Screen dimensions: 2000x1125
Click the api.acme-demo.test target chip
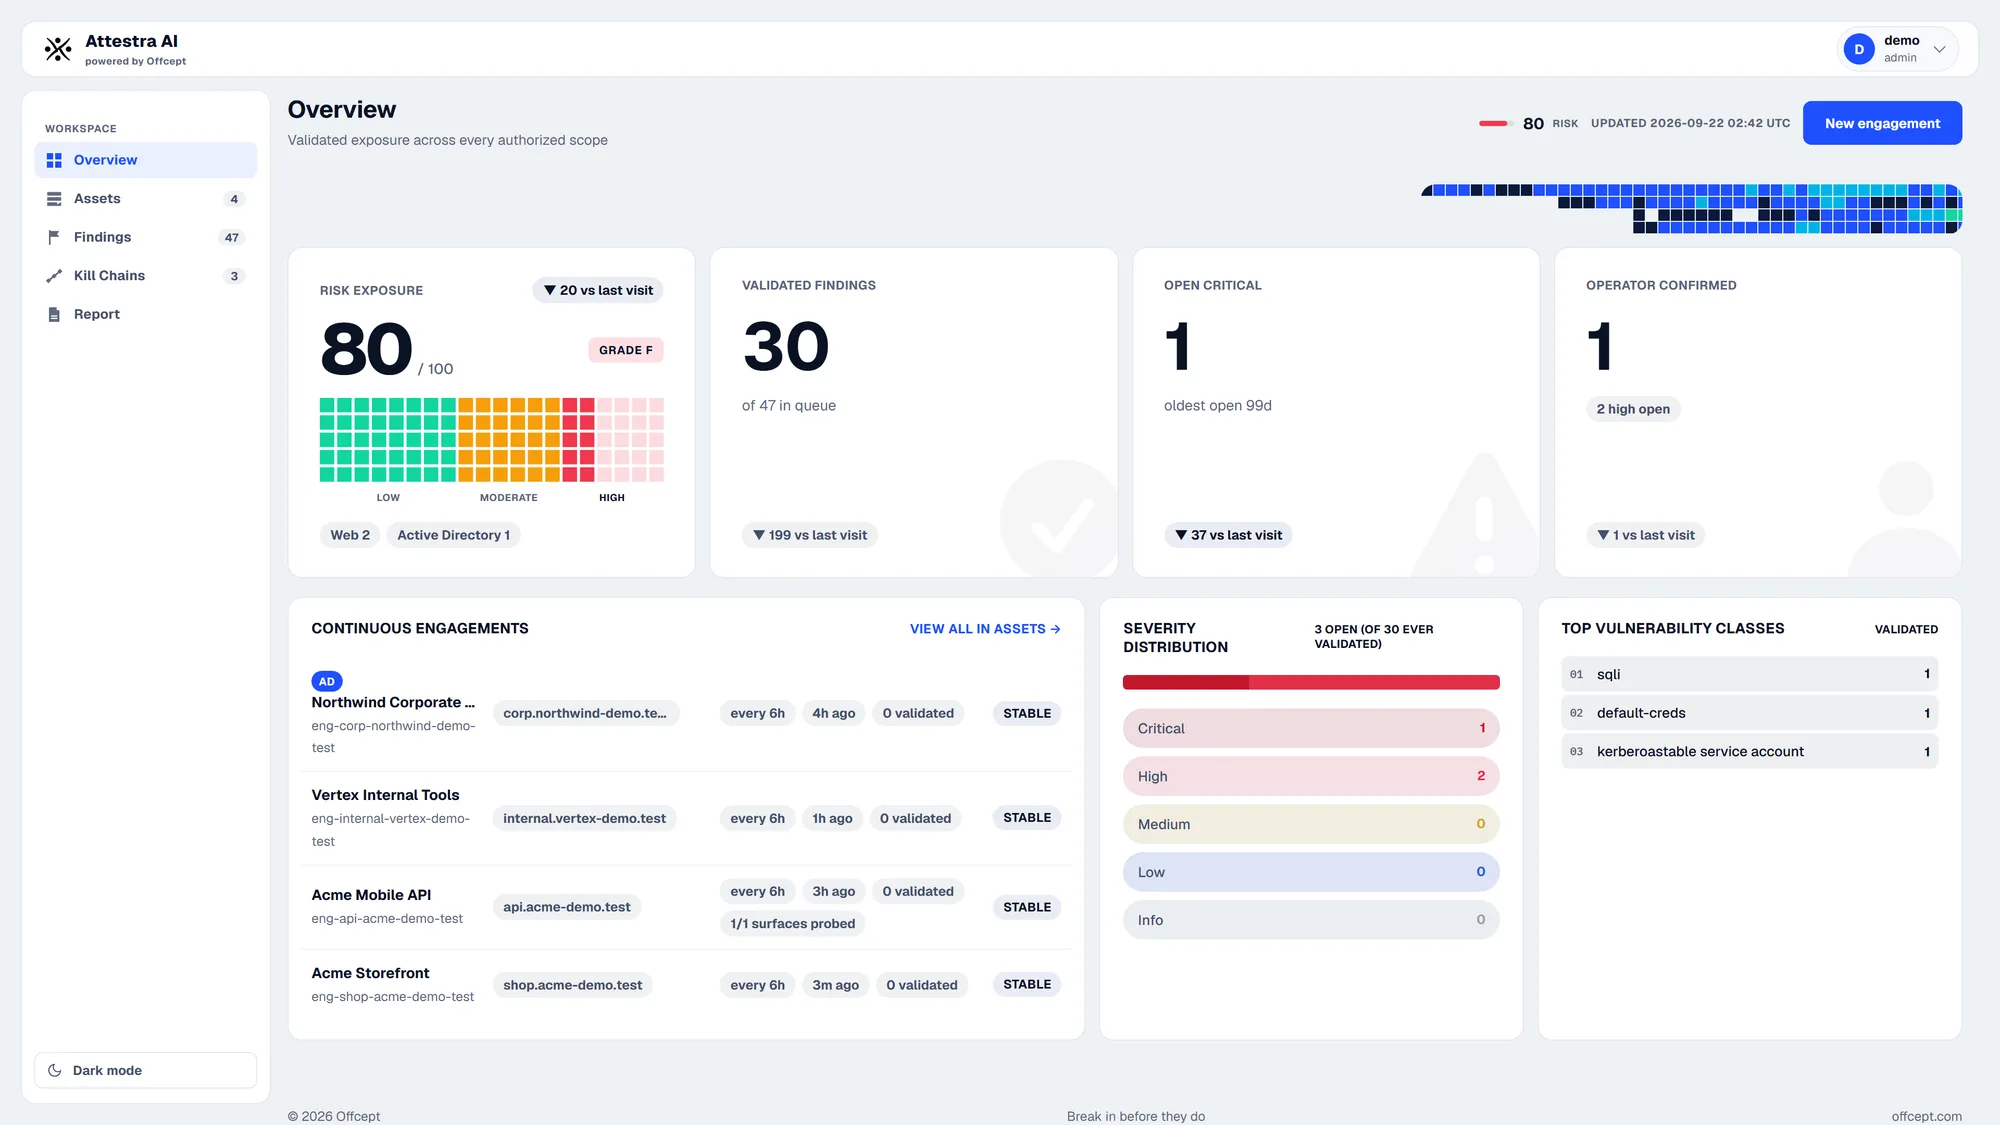pyautogui.click(x=567, y=907)
